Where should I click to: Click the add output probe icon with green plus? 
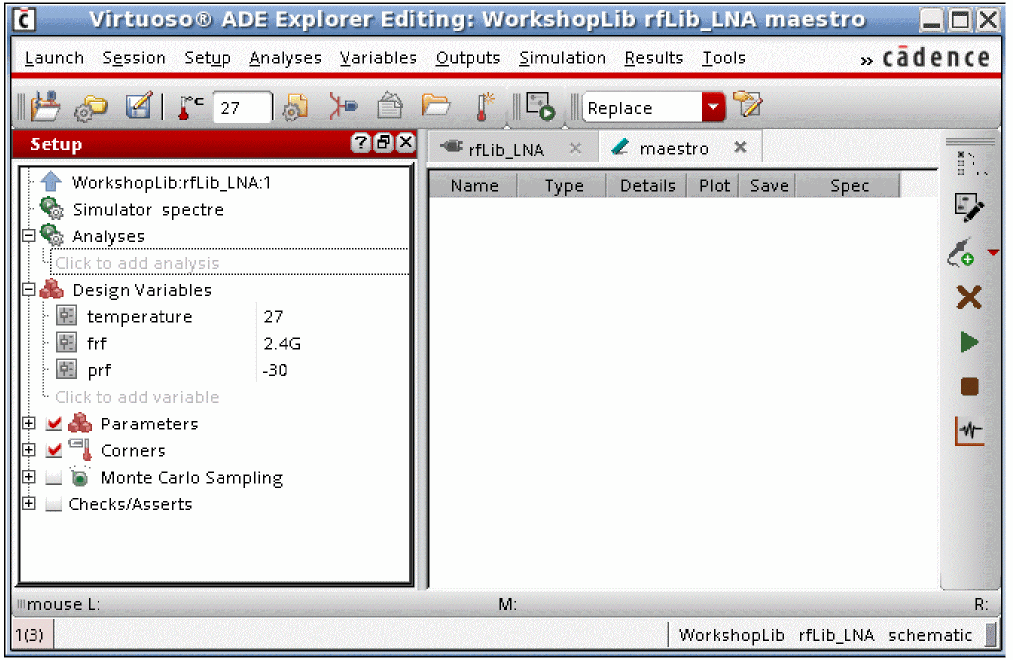click(x=961, y=253)
